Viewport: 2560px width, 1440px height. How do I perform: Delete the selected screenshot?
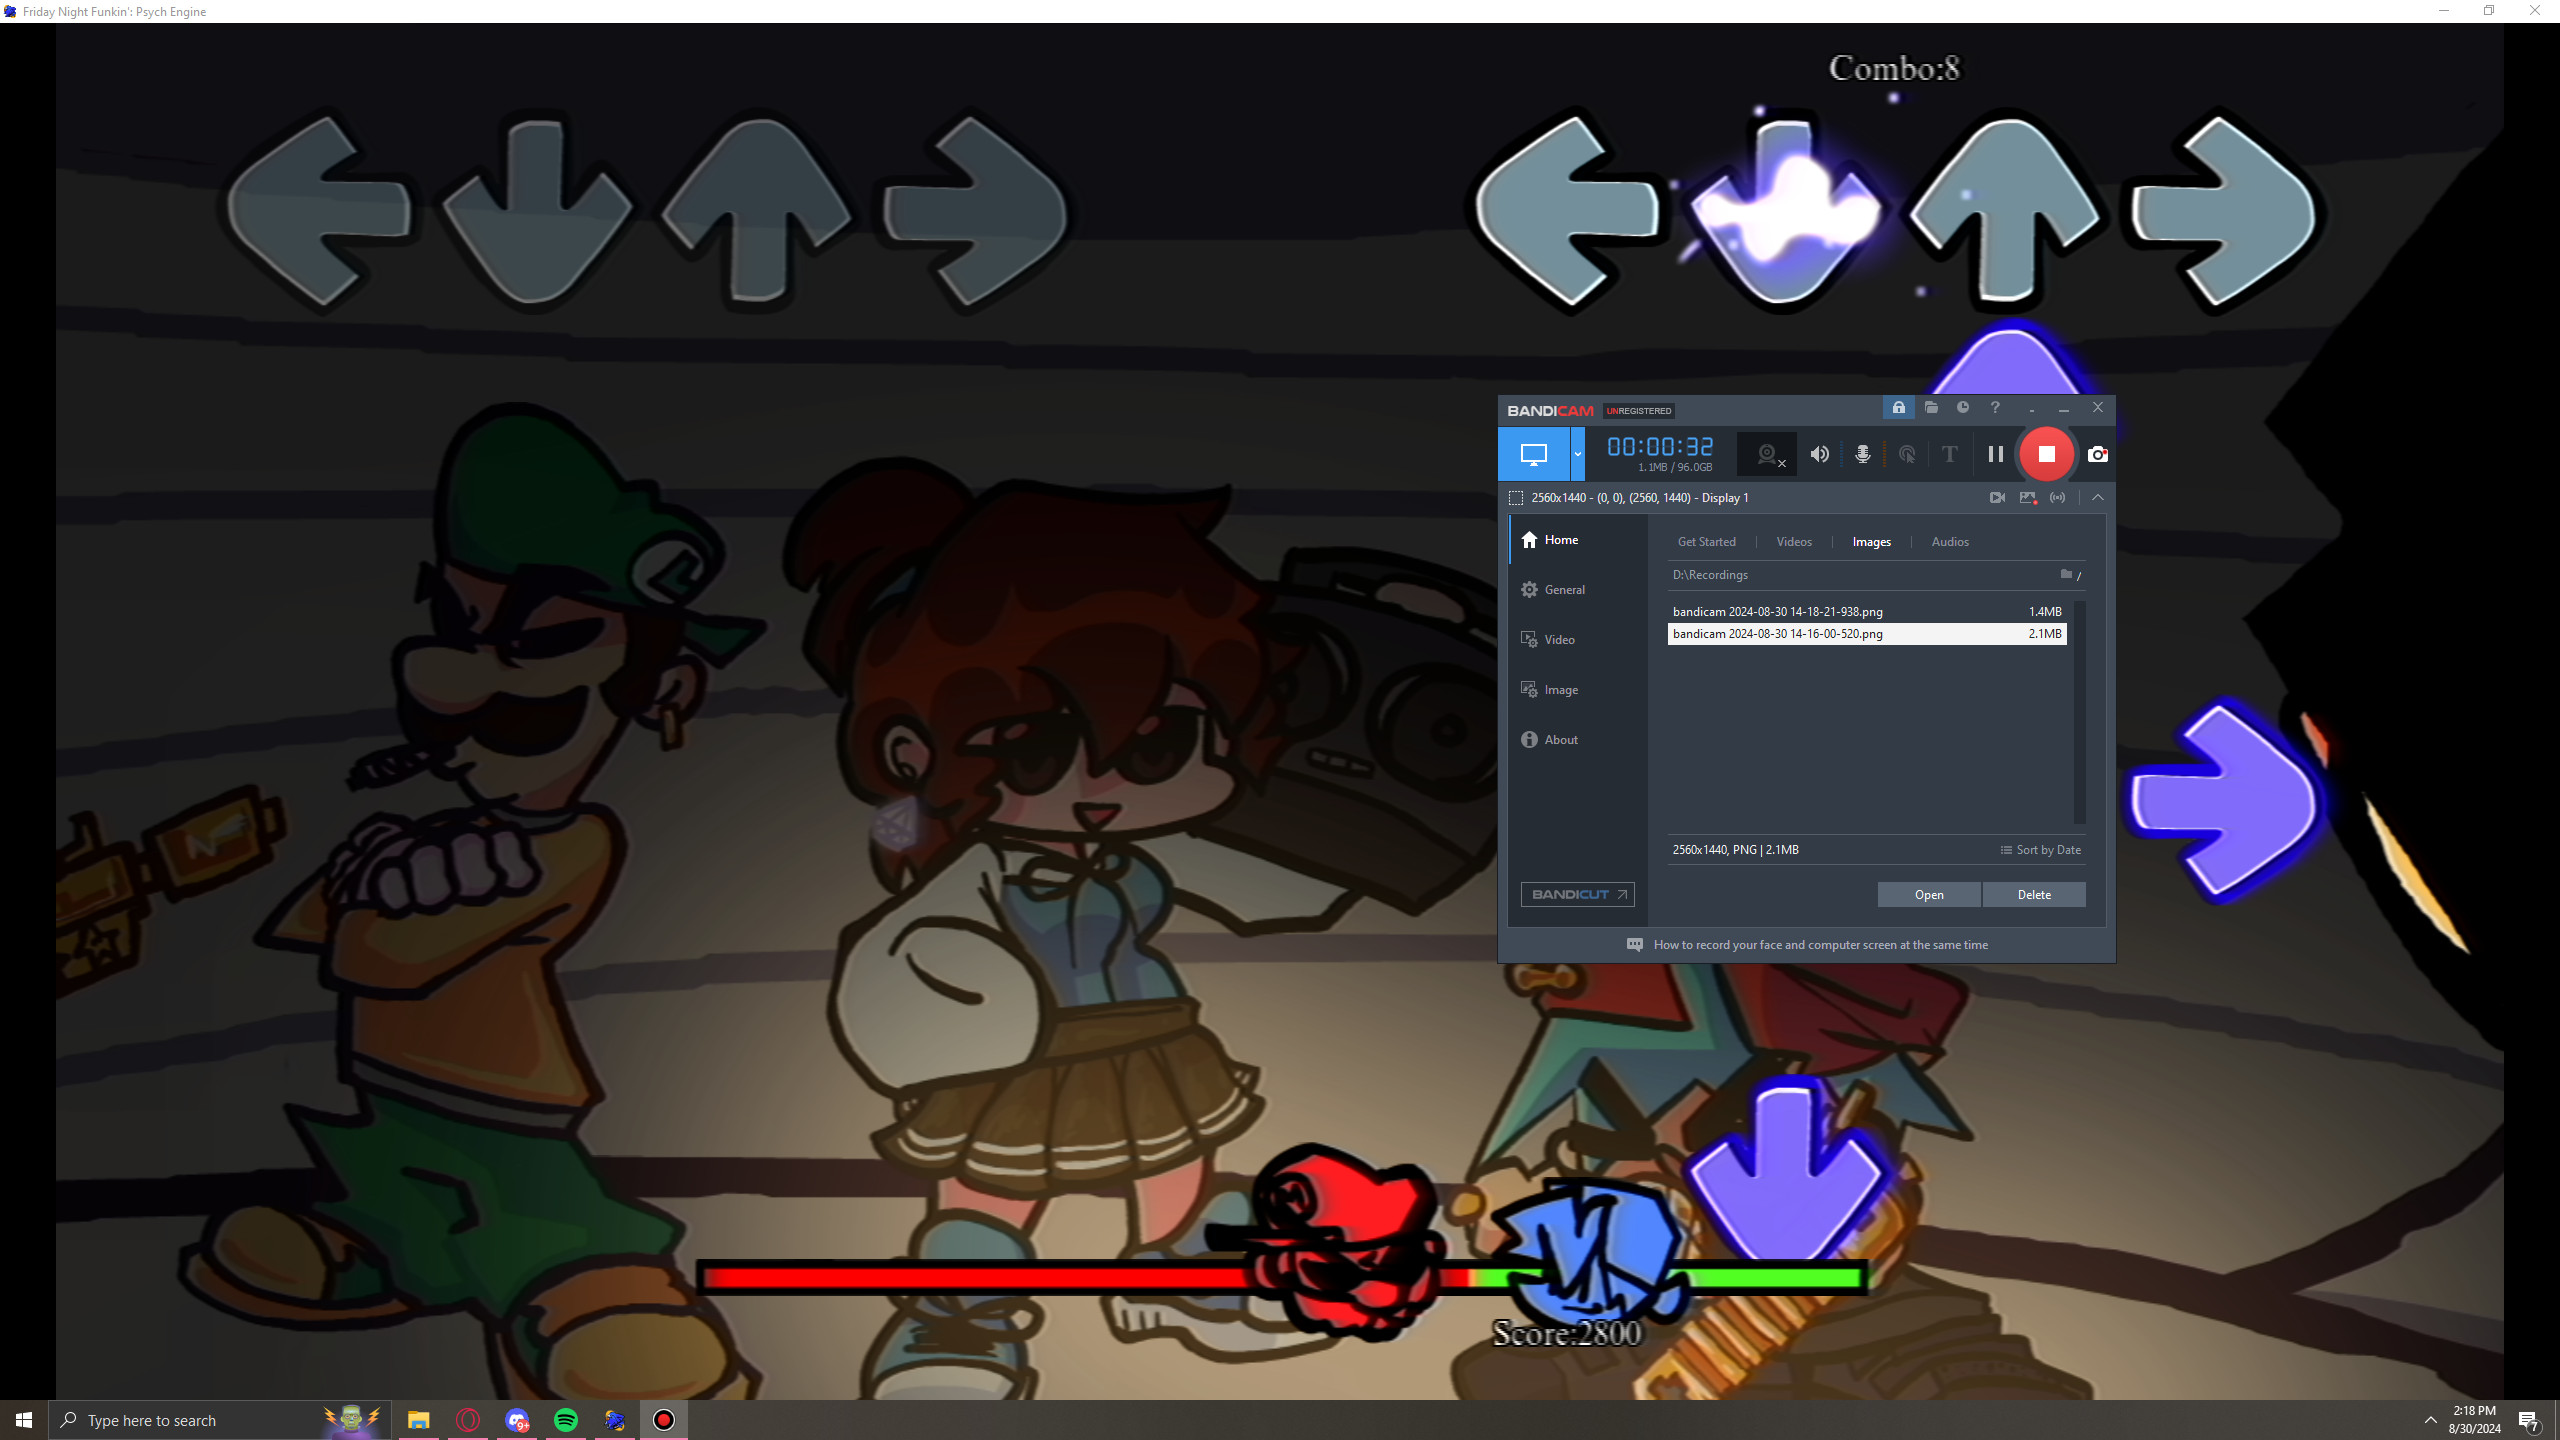tap(2033, 894)
